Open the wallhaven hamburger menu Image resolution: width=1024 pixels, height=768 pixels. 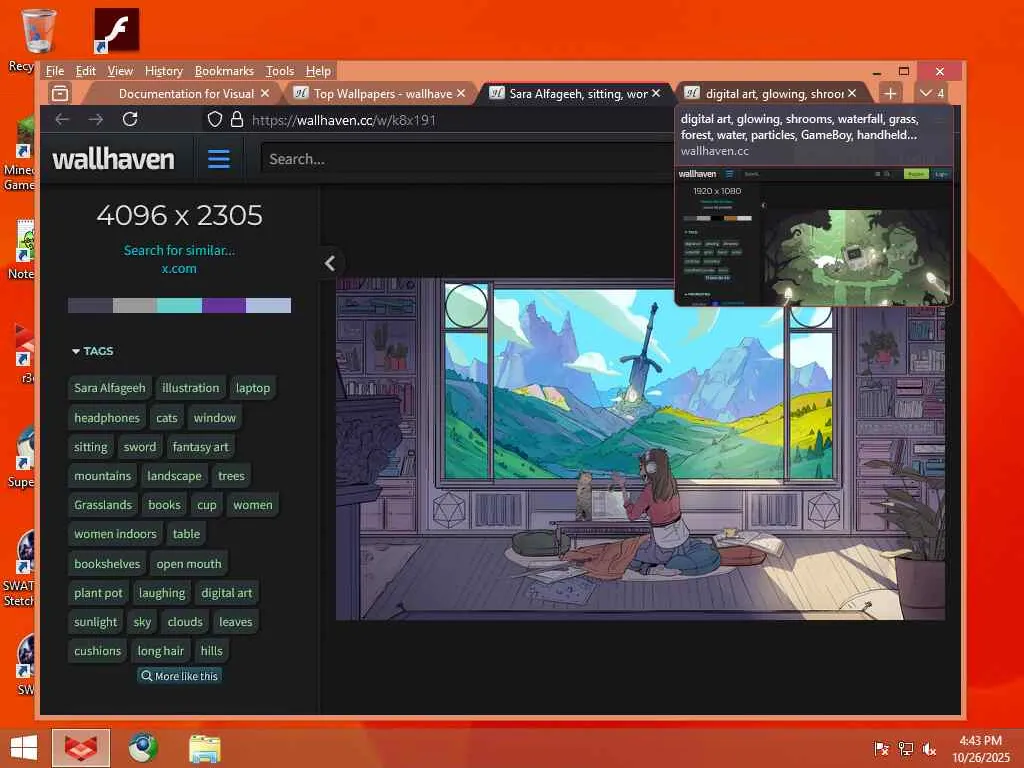[219, 159]
